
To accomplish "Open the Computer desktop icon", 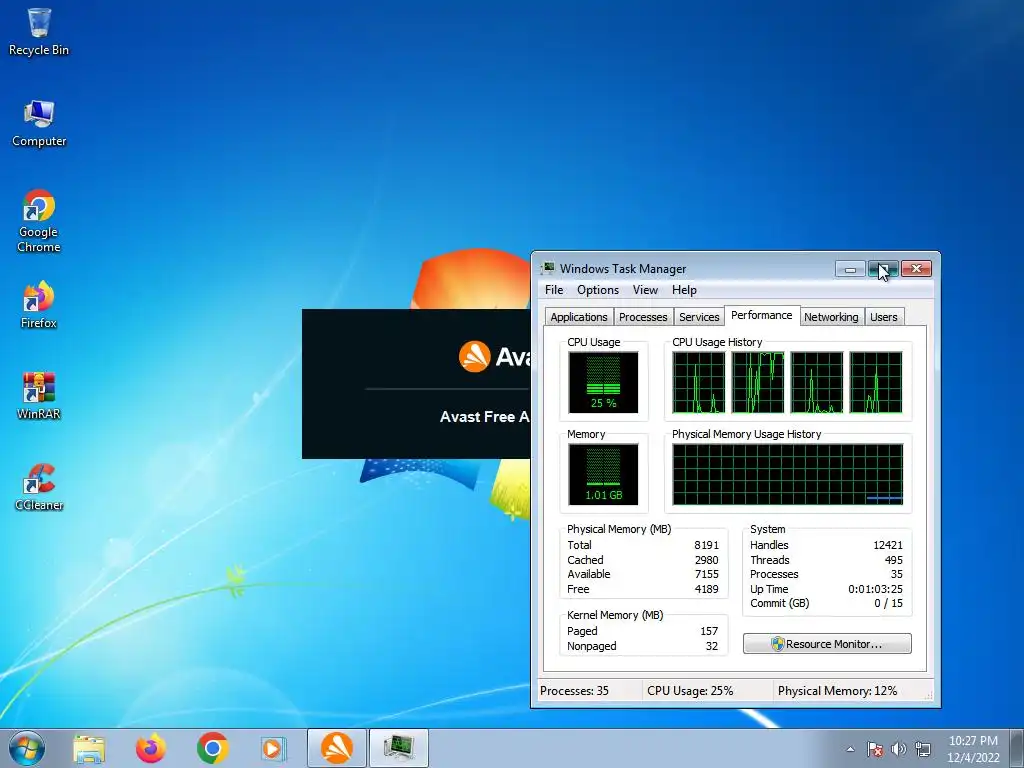I will [x=39, y=123].
